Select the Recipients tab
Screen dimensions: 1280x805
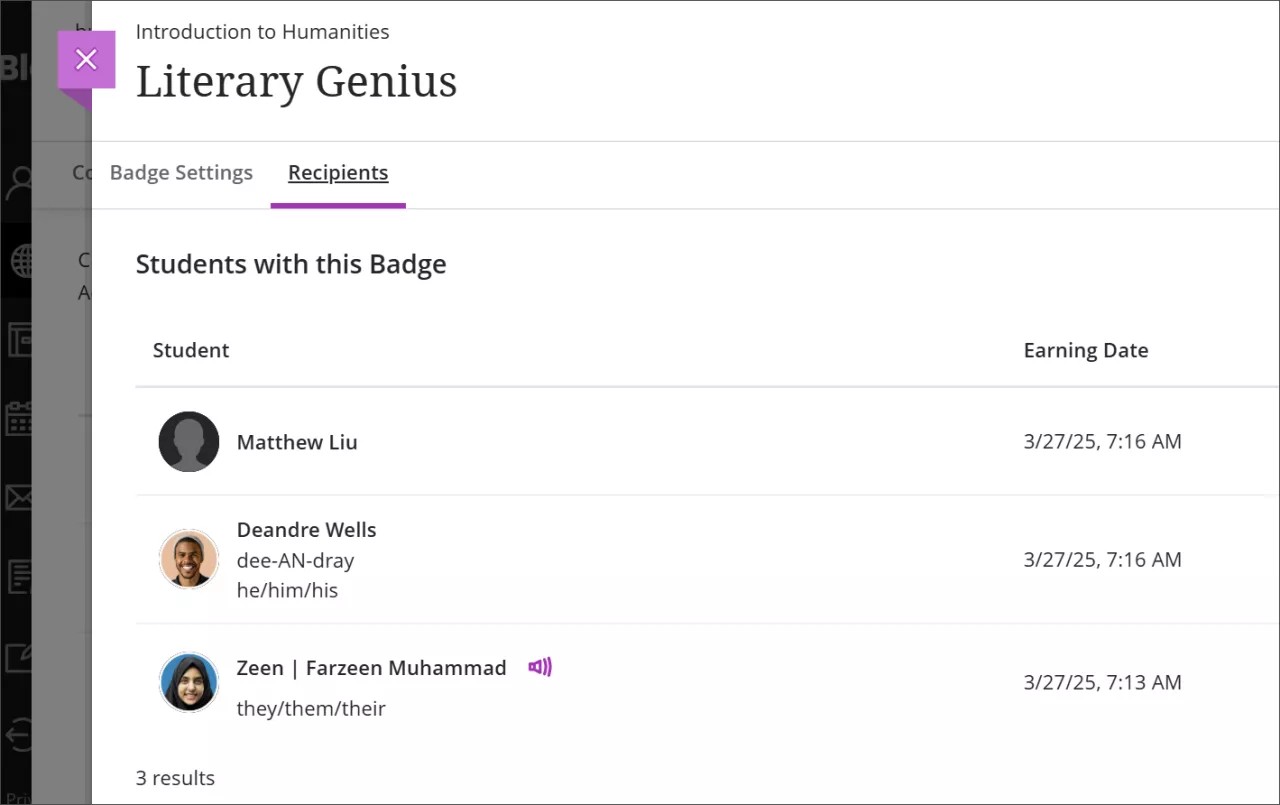[x=338, y=173]
